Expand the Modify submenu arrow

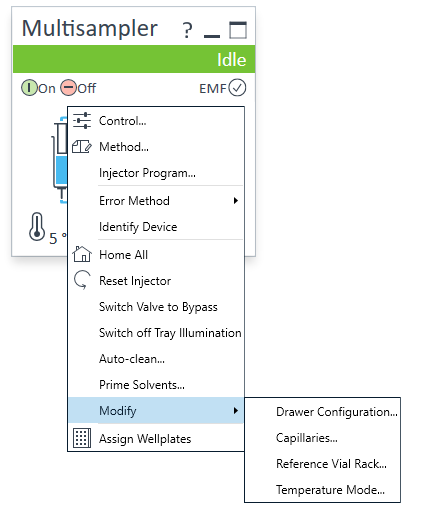[x=236, y=411]
